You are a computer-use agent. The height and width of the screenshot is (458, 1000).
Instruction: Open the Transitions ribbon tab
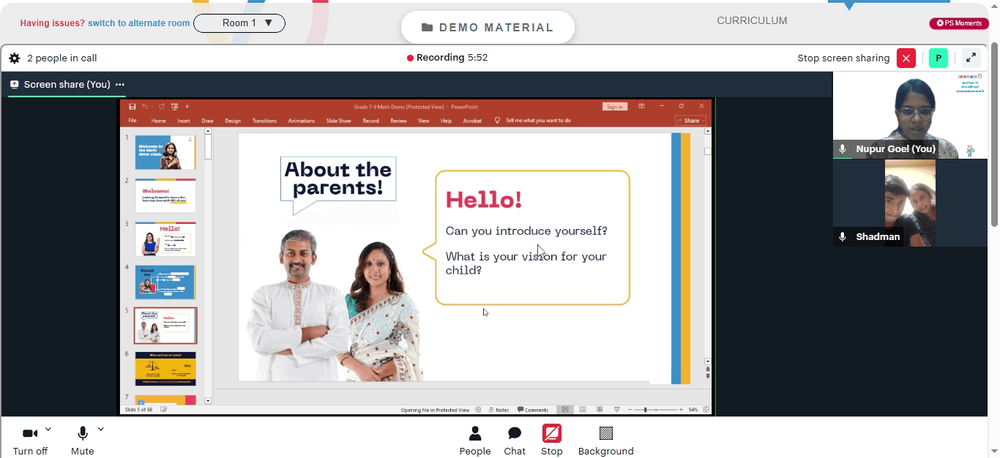click(x=264, y=121)
